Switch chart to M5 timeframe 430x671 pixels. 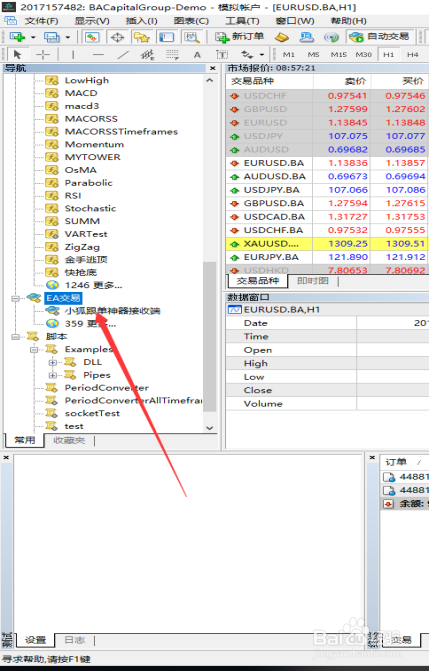313,54
